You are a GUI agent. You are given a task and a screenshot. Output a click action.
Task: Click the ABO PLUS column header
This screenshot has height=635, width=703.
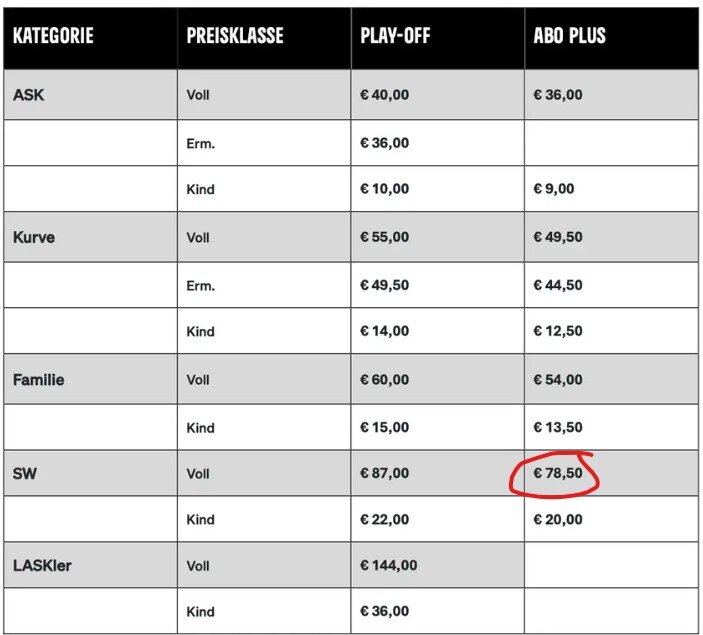(569, 35)
